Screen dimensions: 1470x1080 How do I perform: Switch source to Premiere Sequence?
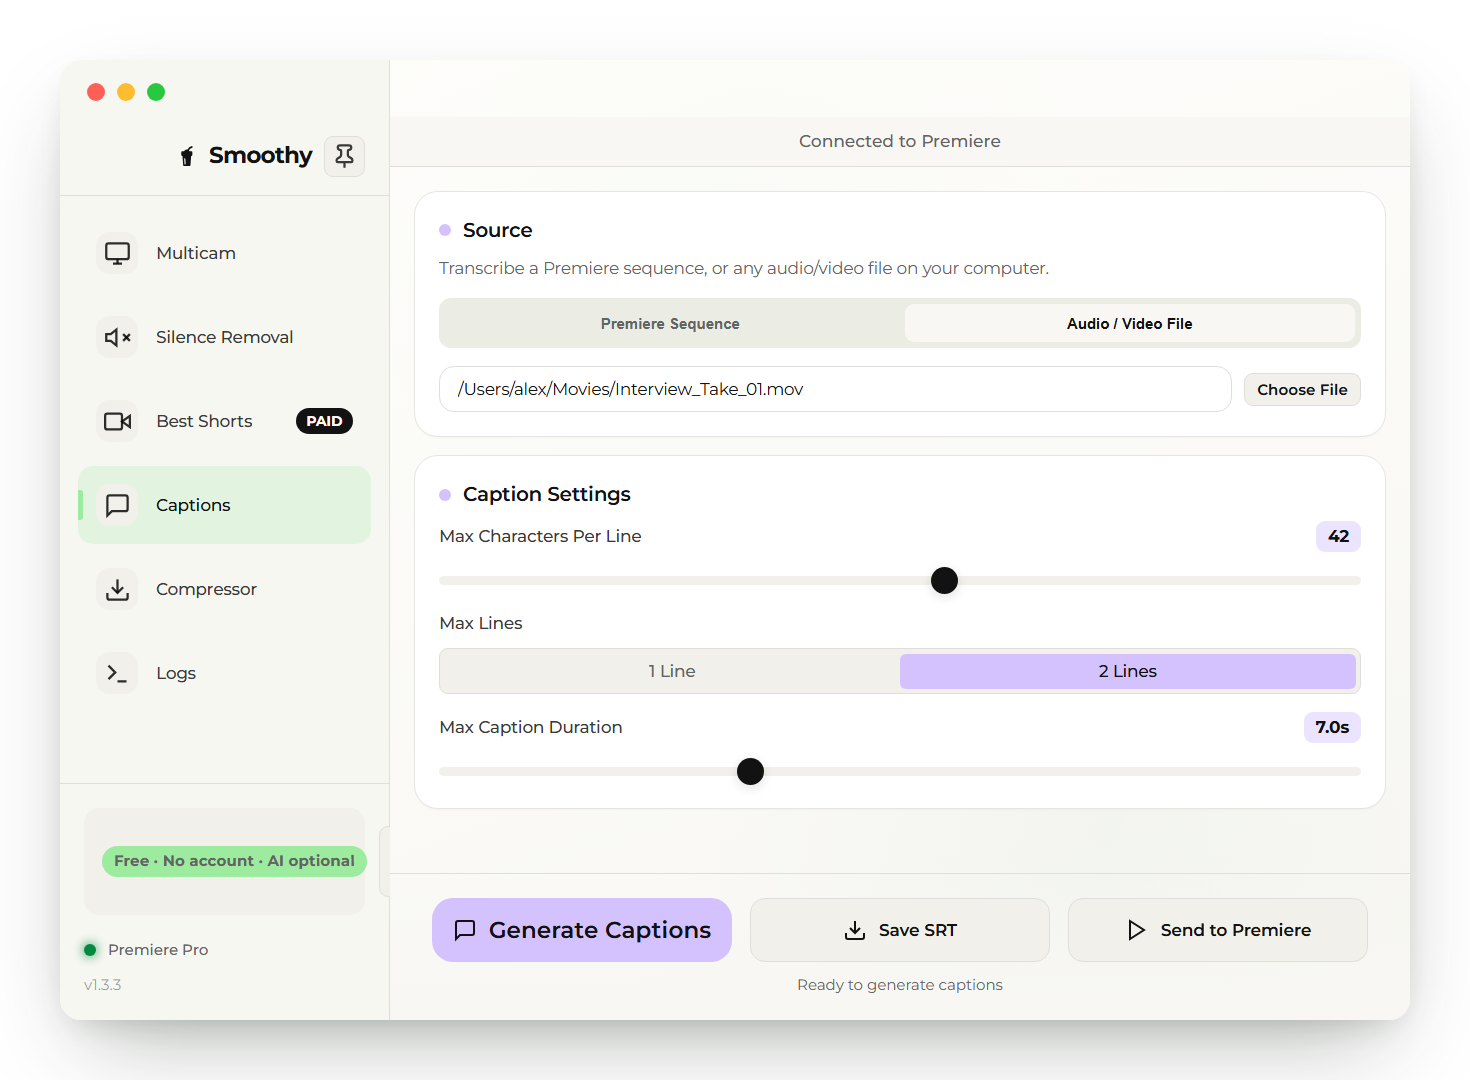(670, 323)
